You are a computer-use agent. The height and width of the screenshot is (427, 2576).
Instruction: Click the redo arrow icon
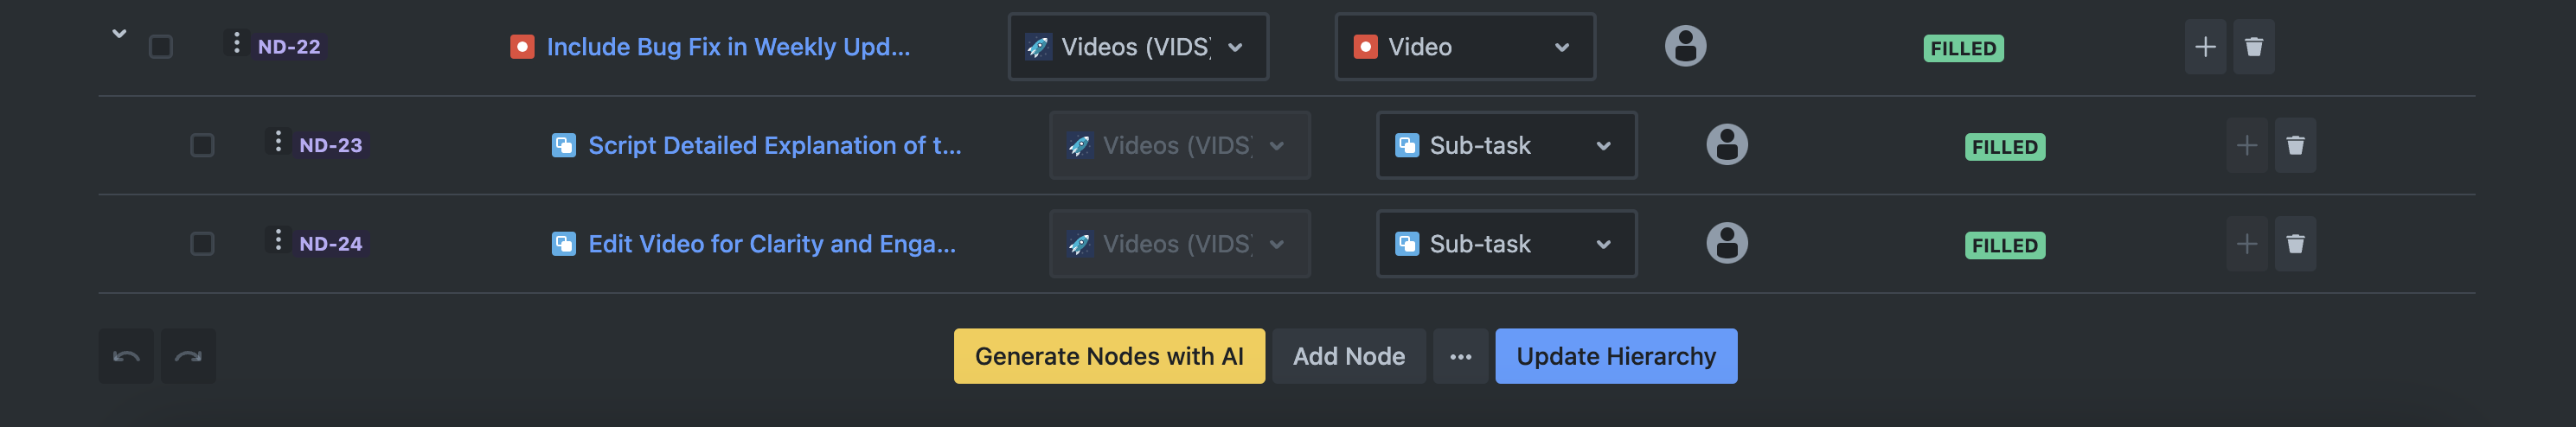[x=188, y=356]
